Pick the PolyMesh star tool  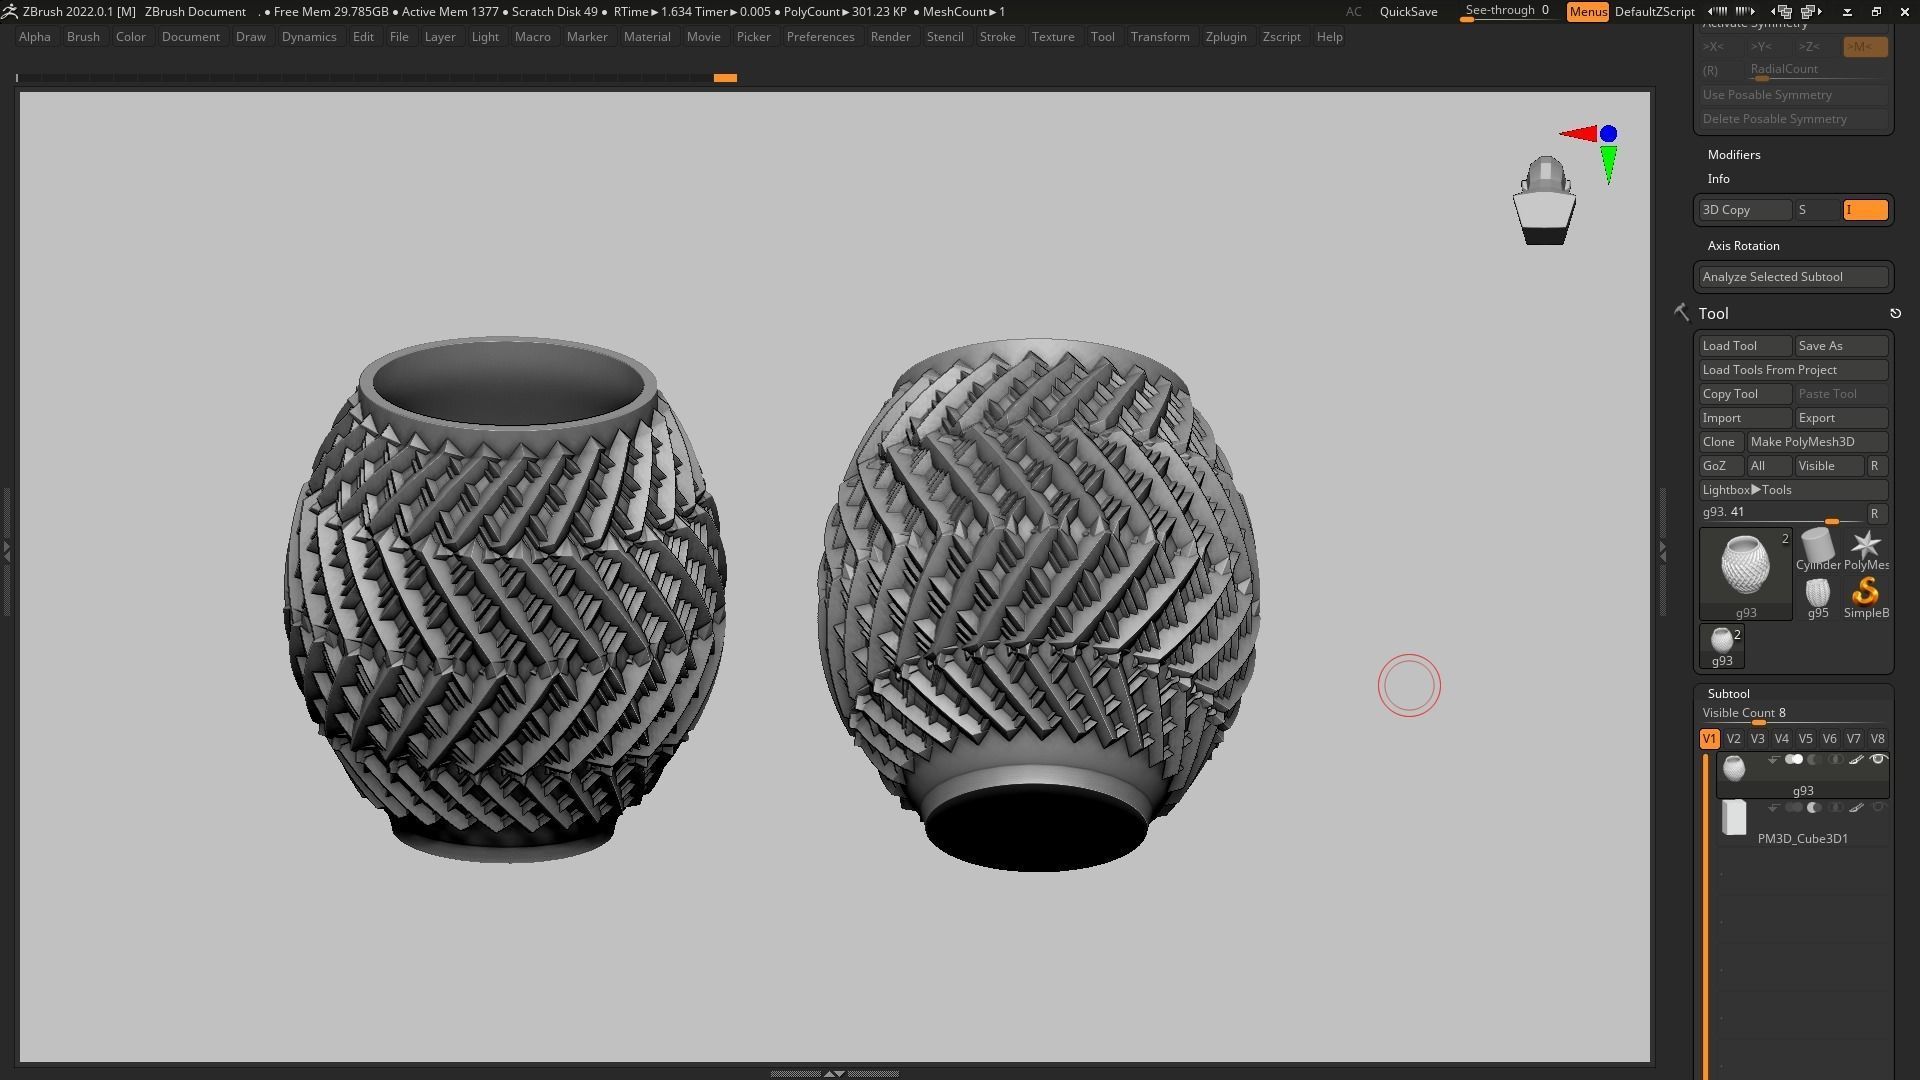pyautogui.click(x=1866, y=550)
